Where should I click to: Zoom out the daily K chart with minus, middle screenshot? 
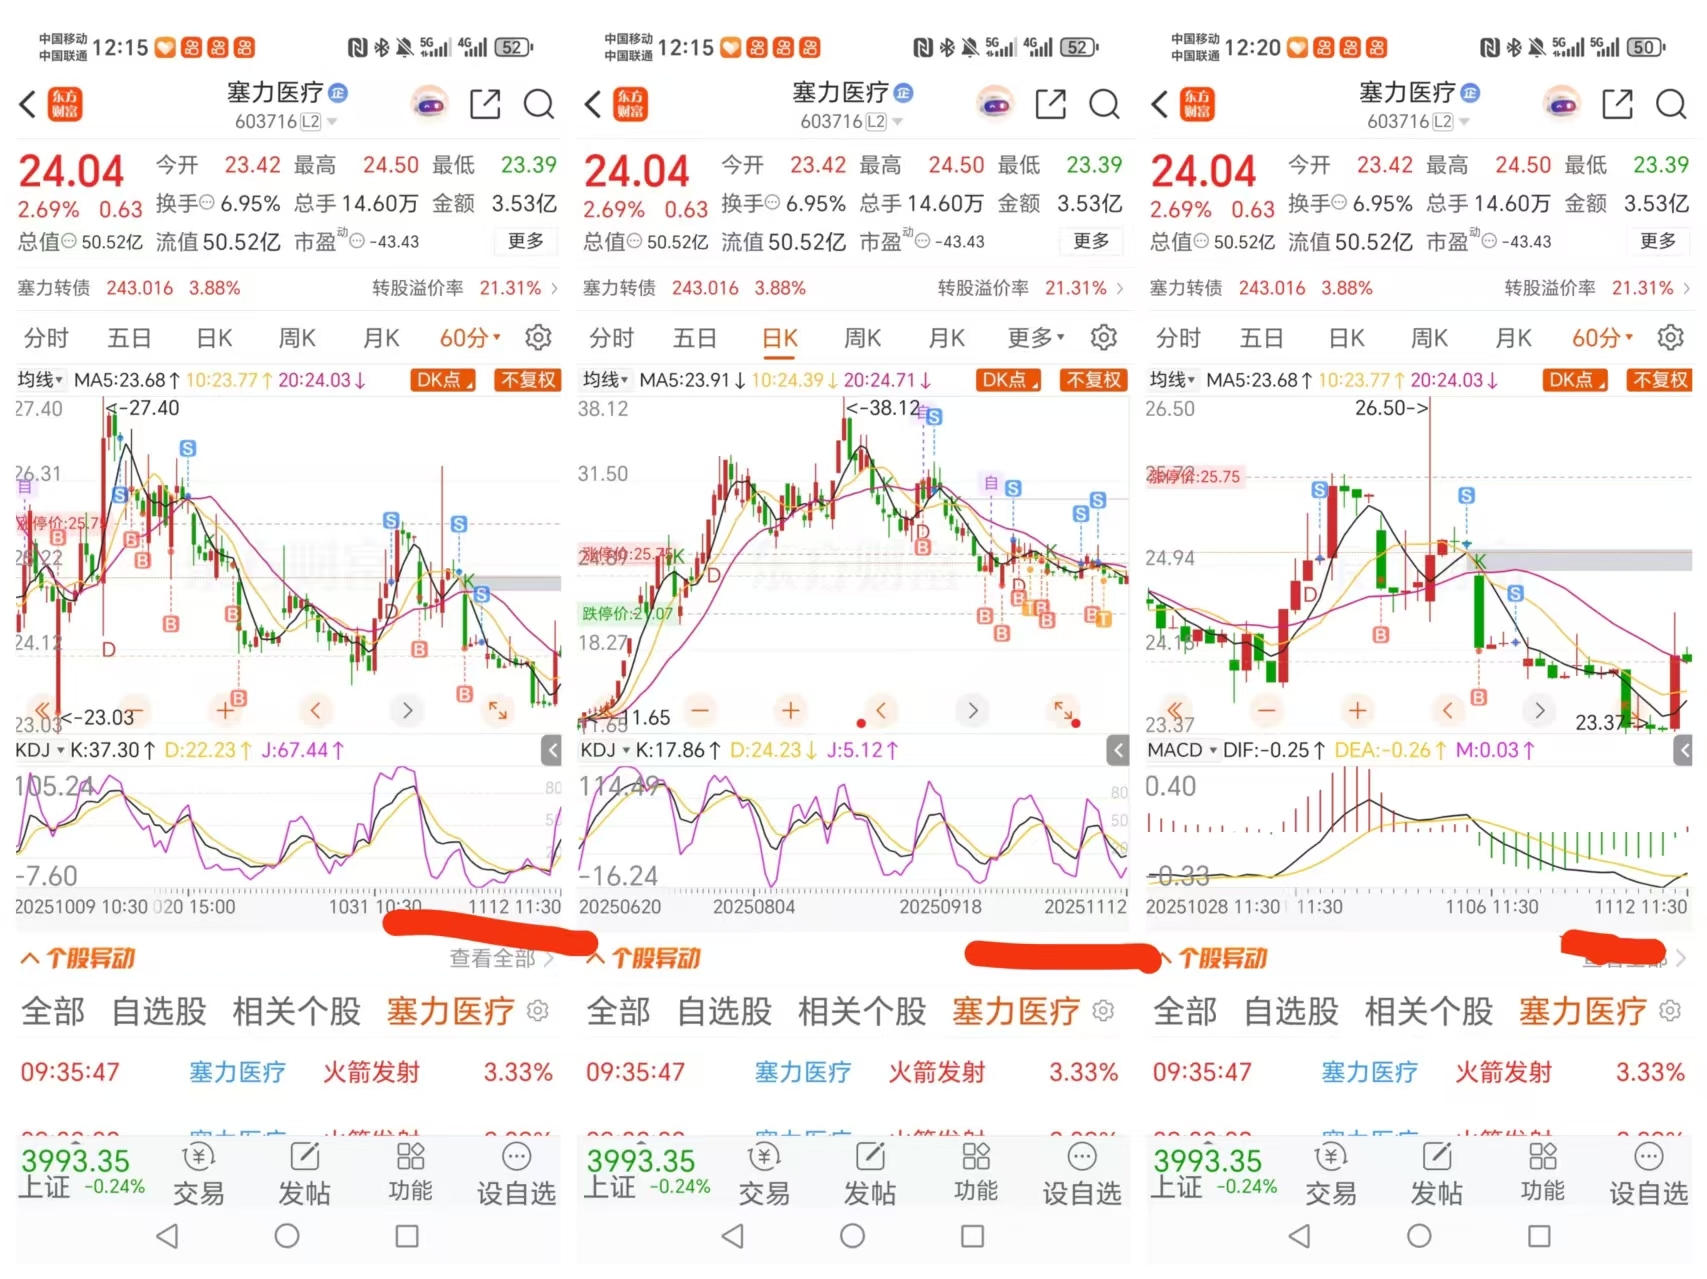pyautogui.click(x=700, y=710)
